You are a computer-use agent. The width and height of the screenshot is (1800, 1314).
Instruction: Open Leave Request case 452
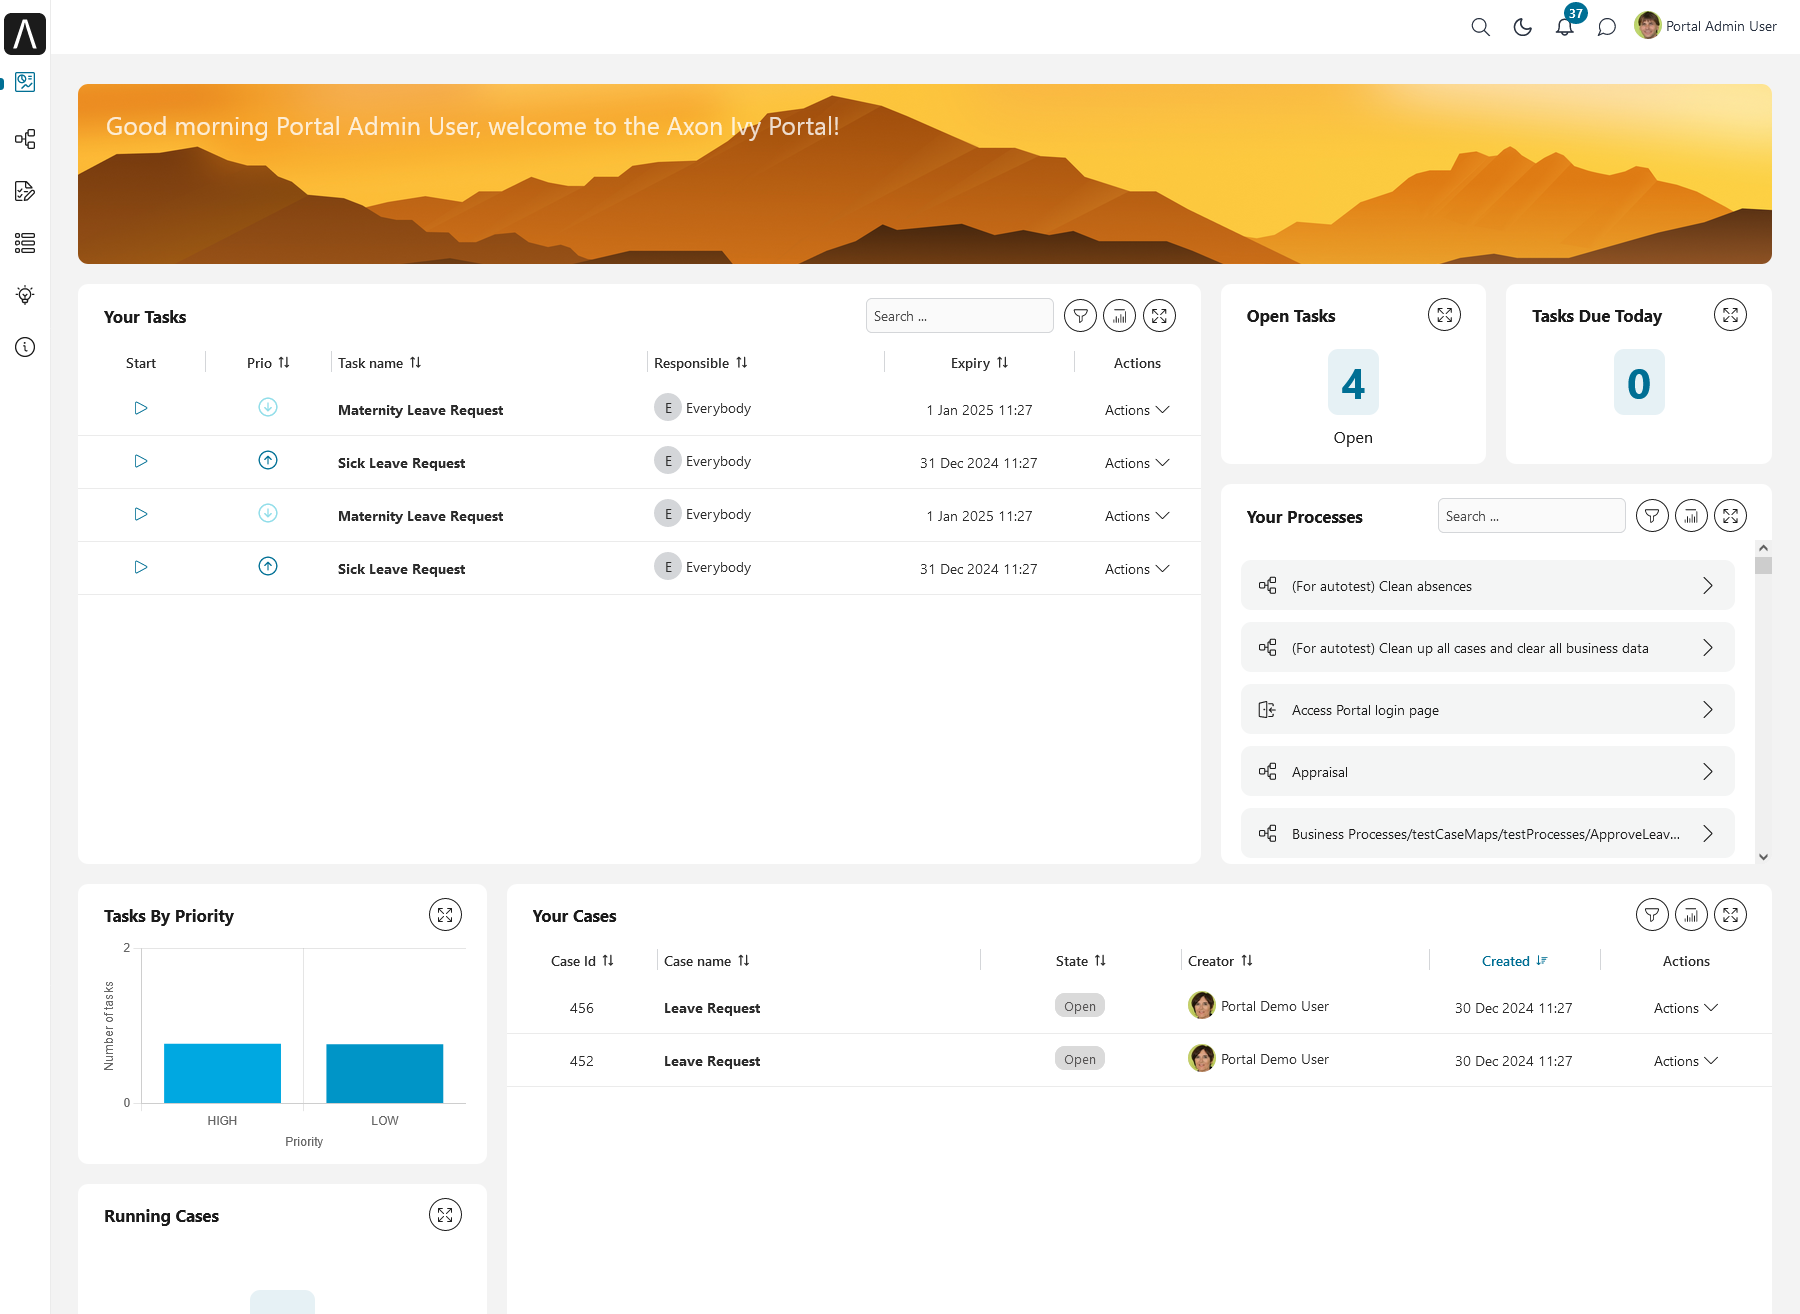click(x=712, y=1061)
